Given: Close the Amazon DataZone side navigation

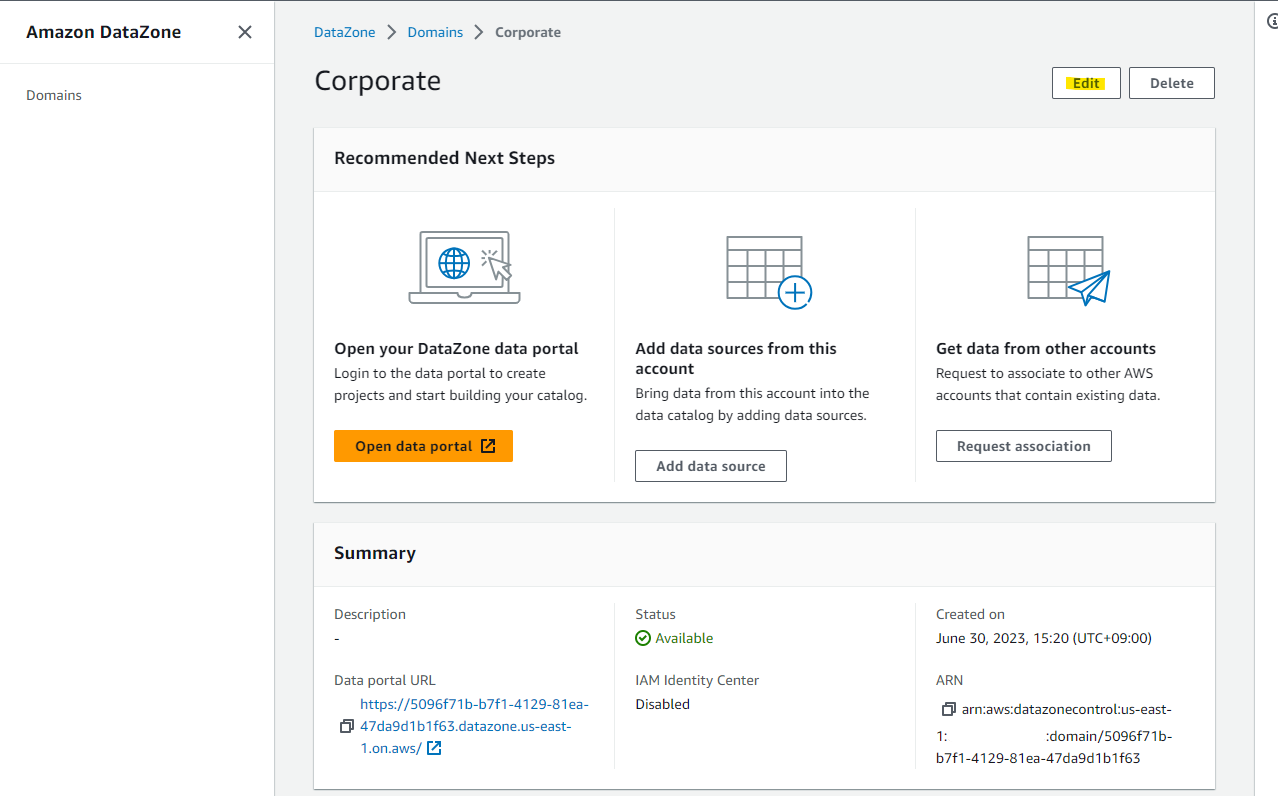Looking at the screenshot, I should tap(245, 32).
